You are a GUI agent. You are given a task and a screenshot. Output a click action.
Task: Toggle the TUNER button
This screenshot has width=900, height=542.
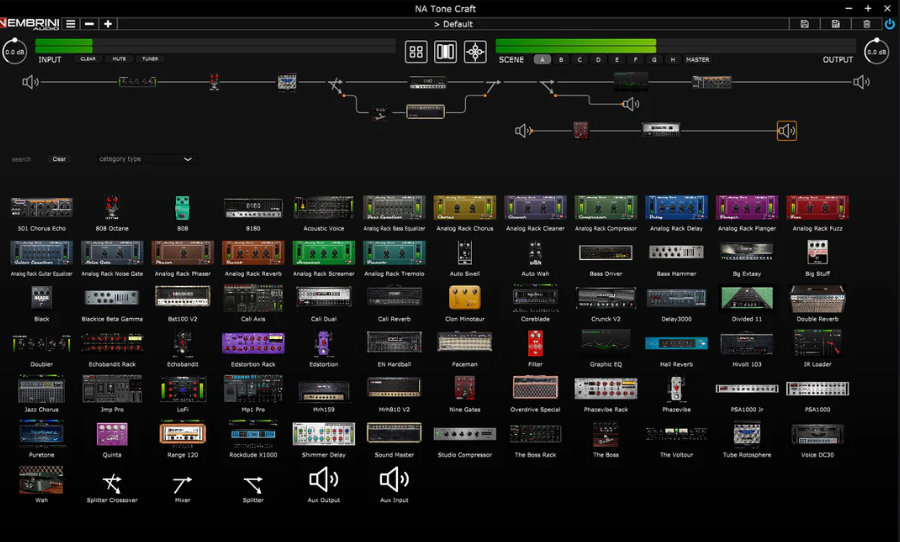150,59
